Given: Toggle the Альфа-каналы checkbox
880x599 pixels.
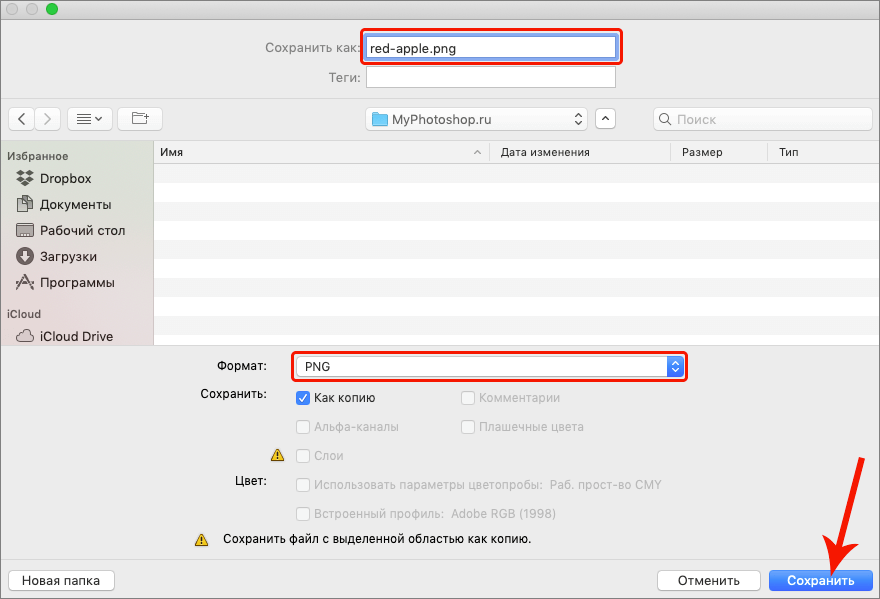Looking at the screenshot, I should [x=303, y=427].
